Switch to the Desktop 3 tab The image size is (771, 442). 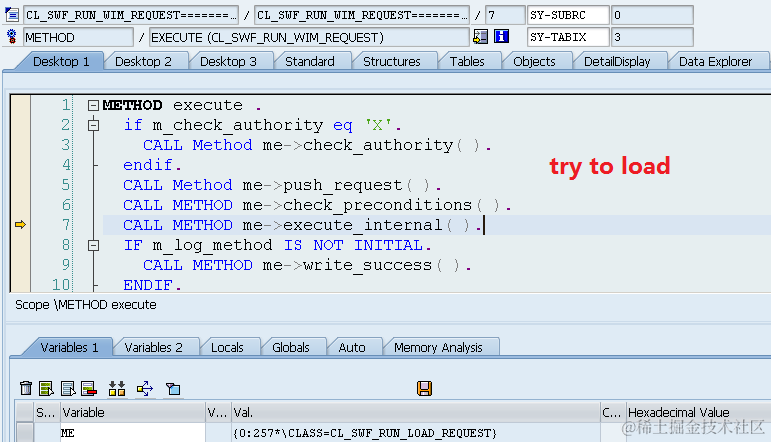[228, 61]
